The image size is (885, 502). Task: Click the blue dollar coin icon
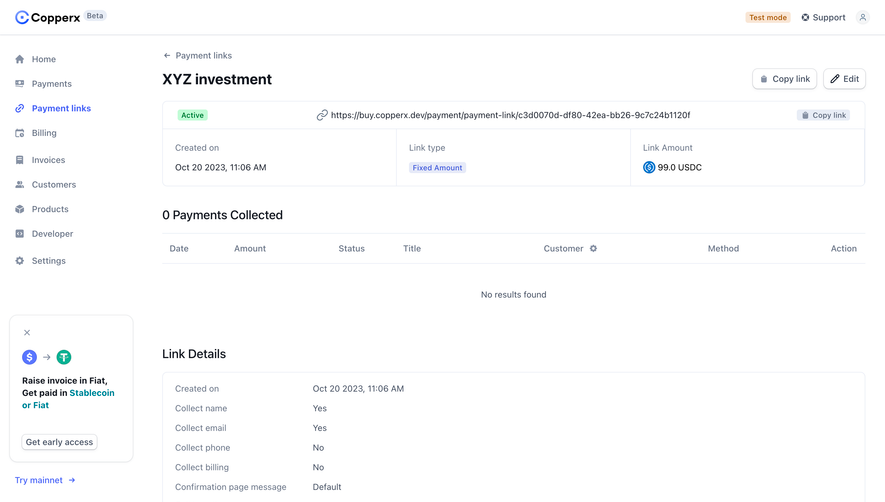[29, 357]
